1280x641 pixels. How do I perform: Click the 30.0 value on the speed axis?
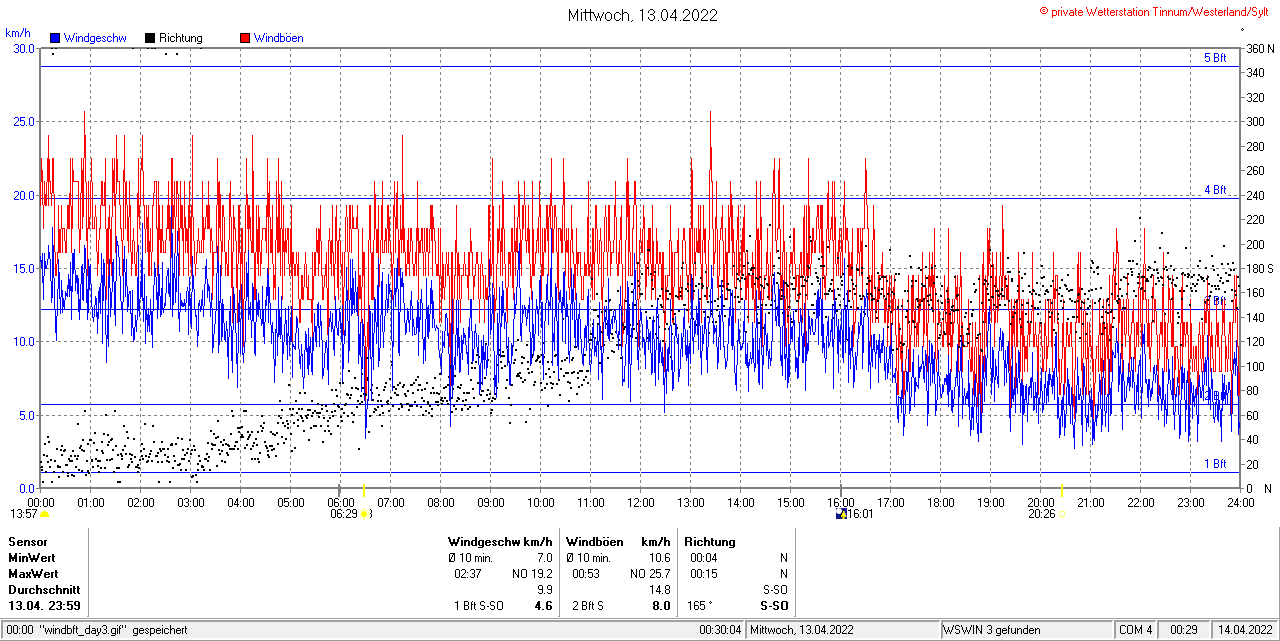click(23, 48)
